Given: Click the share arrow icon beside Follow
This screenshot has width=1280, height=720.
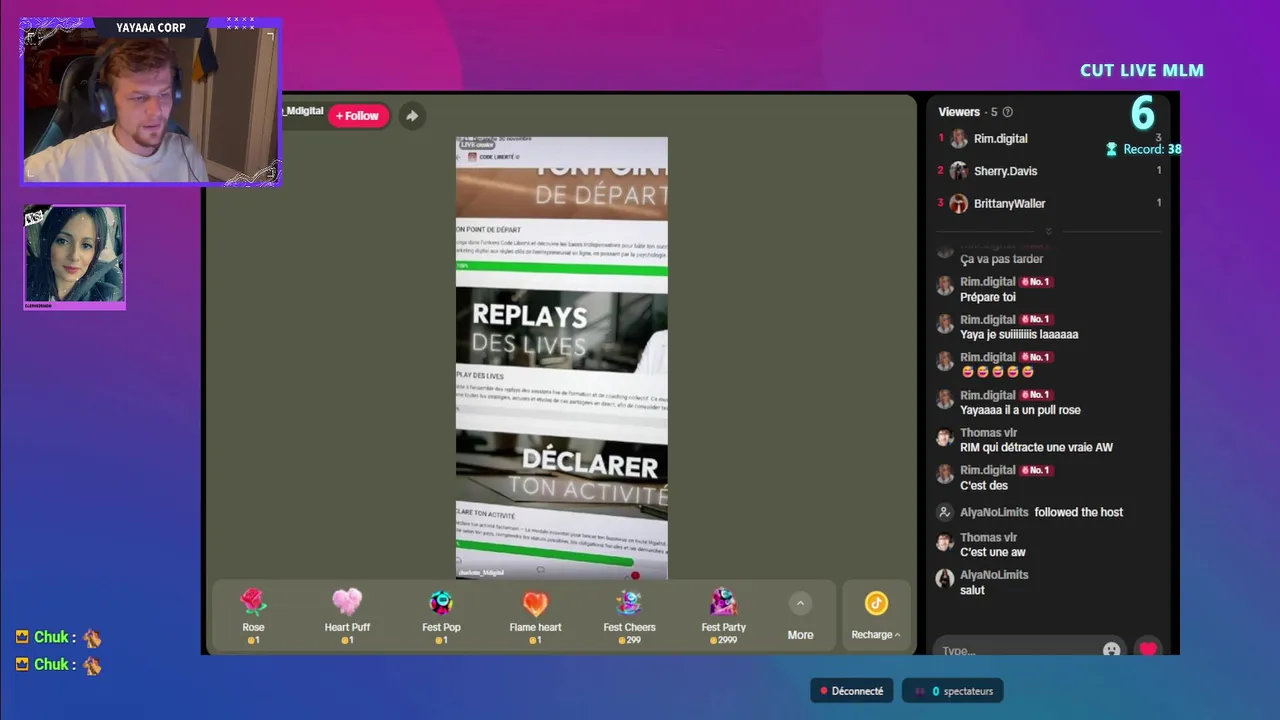Looking at the screenshot, I should pyautogui.click(x=412, y=116).
